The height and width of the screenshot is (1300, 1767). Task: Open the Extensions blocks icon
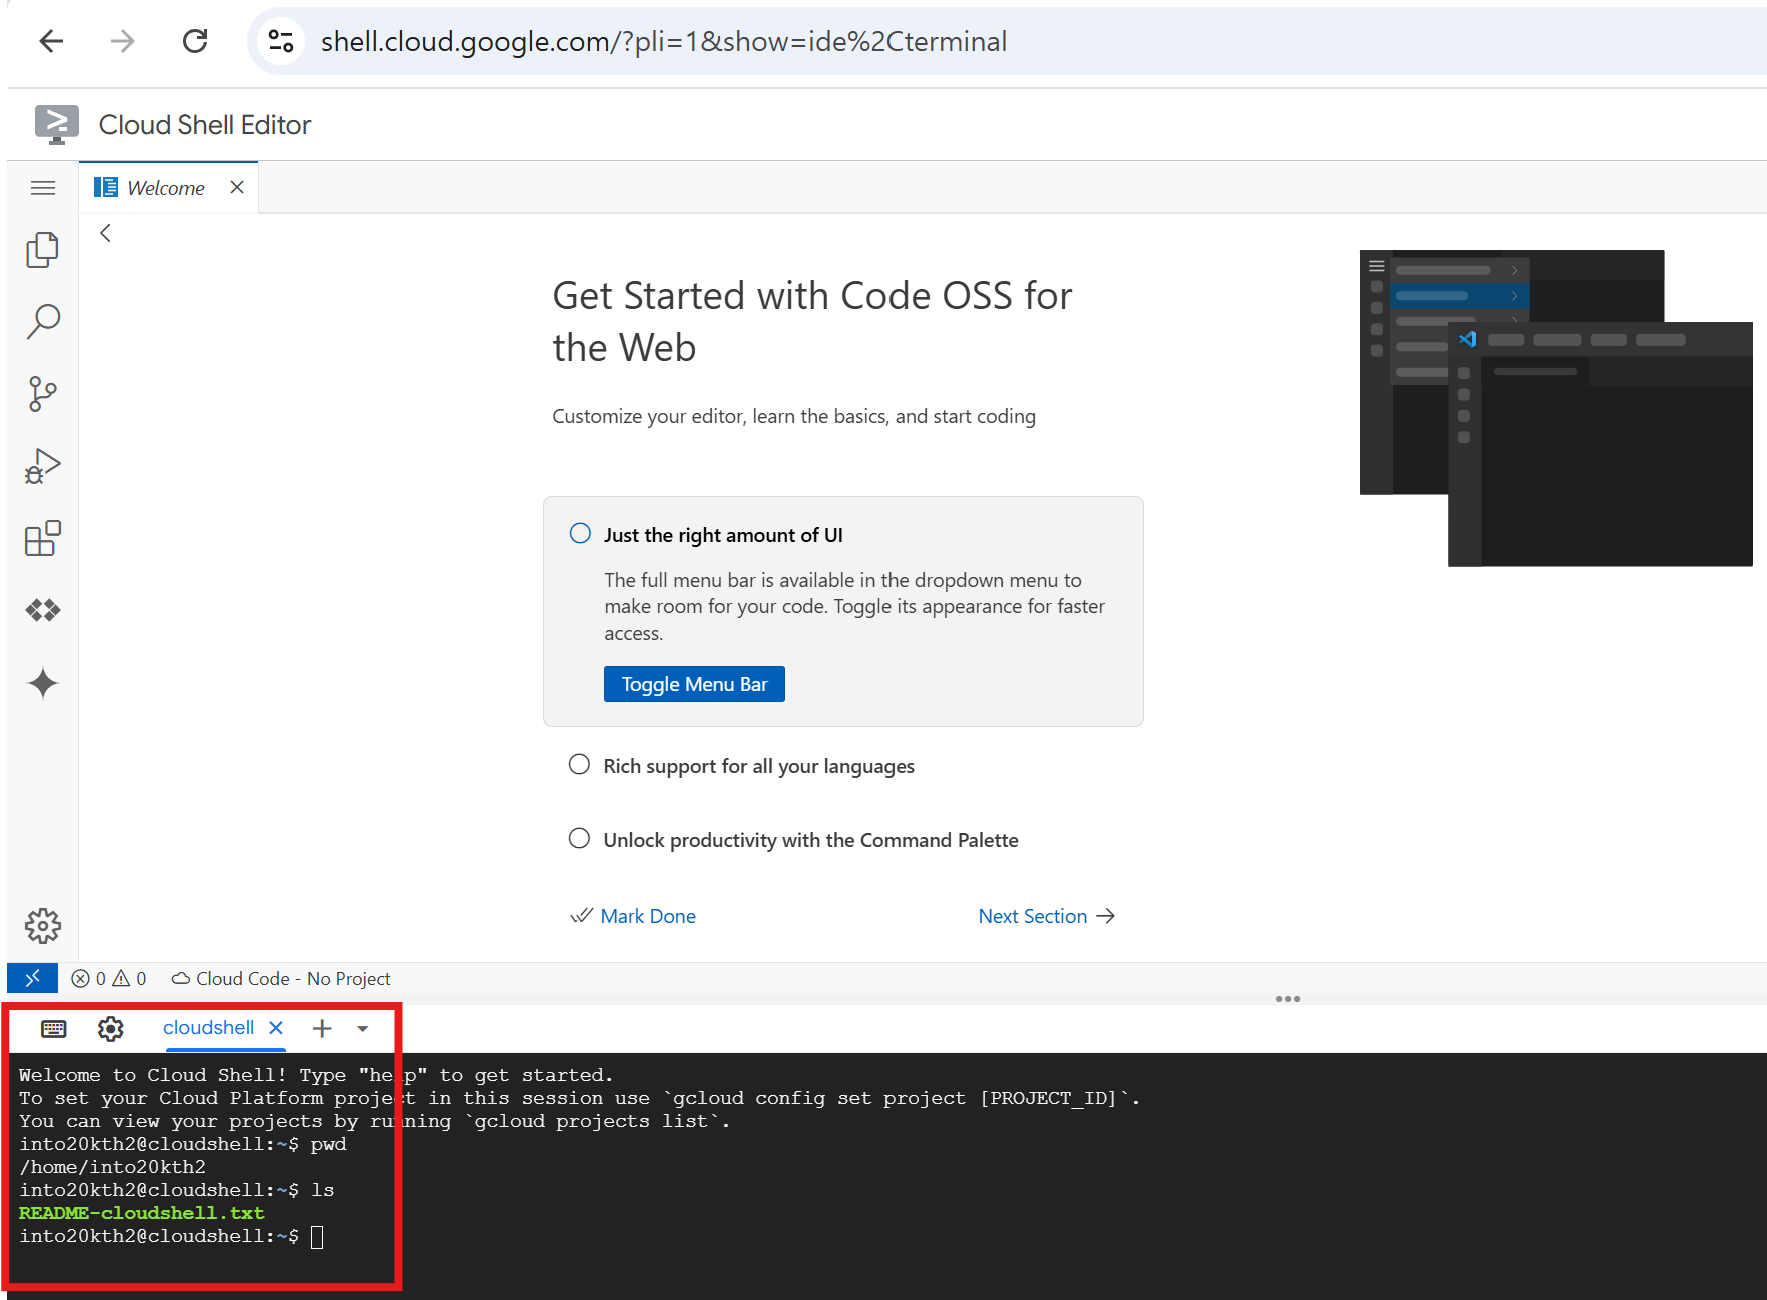tap(43, 538)
